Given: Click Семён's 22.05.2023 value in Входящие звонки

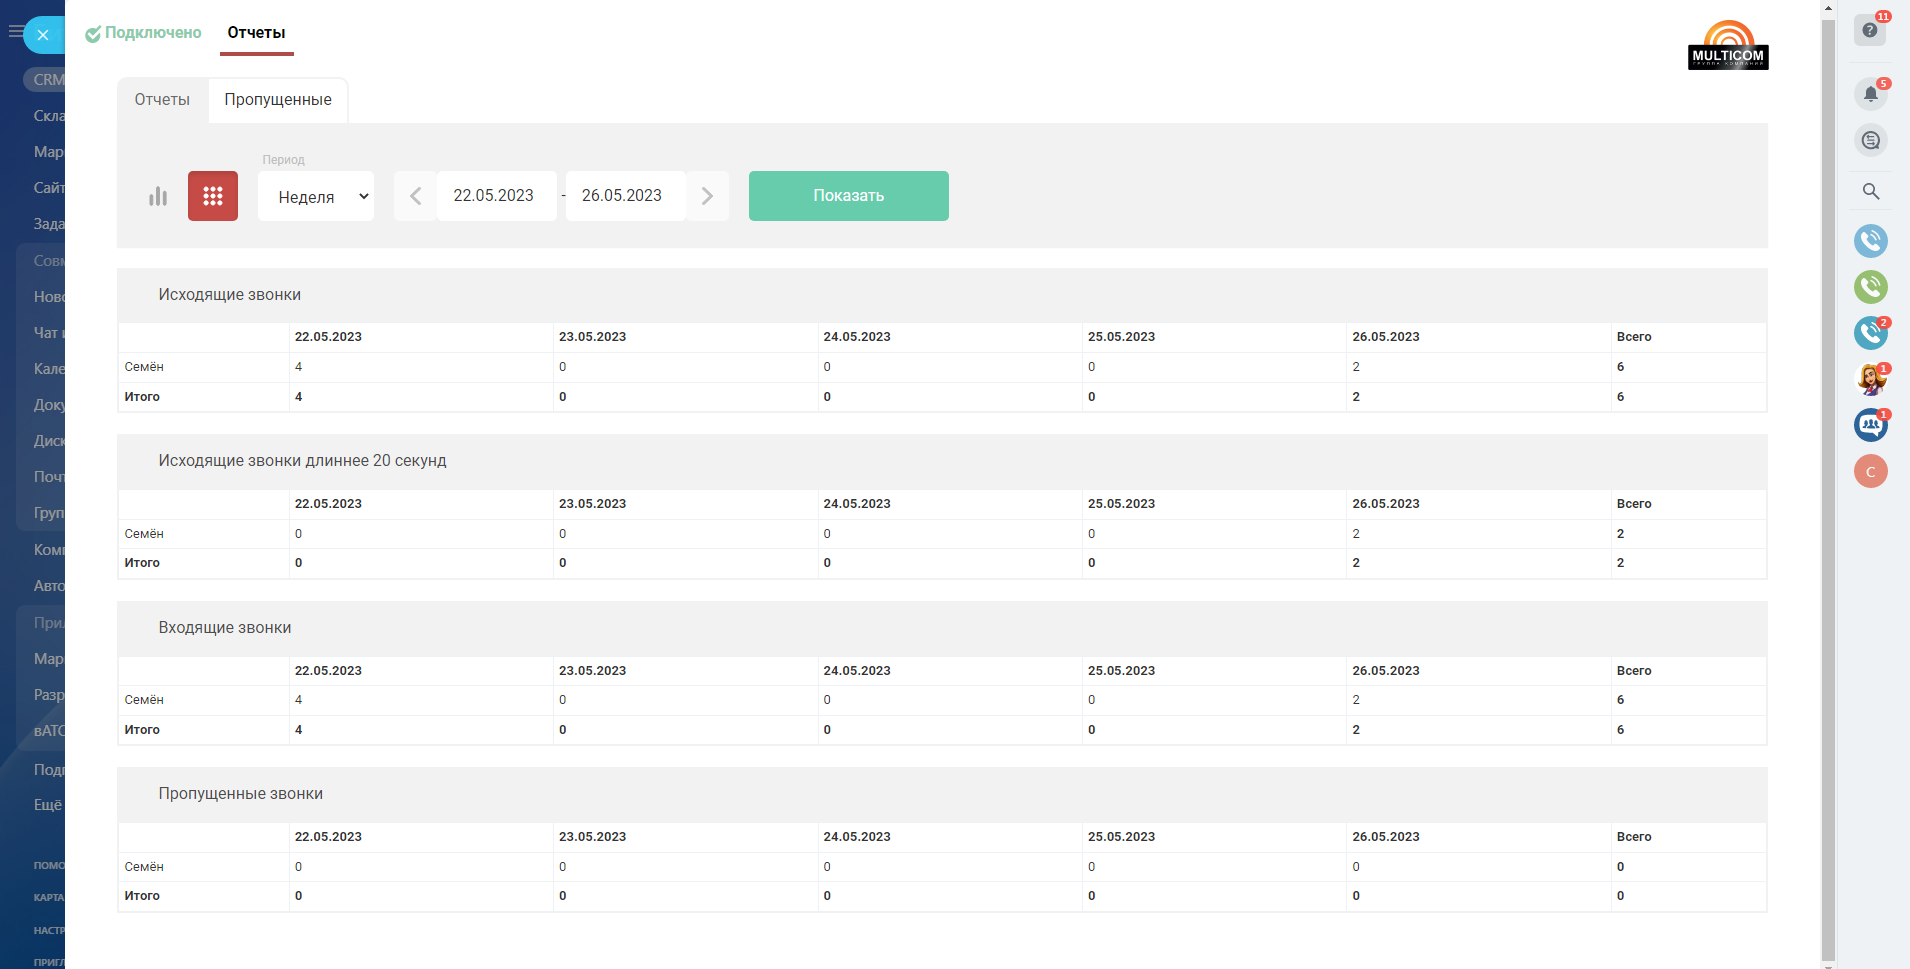Looking at the screenshot, I should coord(298,700).
